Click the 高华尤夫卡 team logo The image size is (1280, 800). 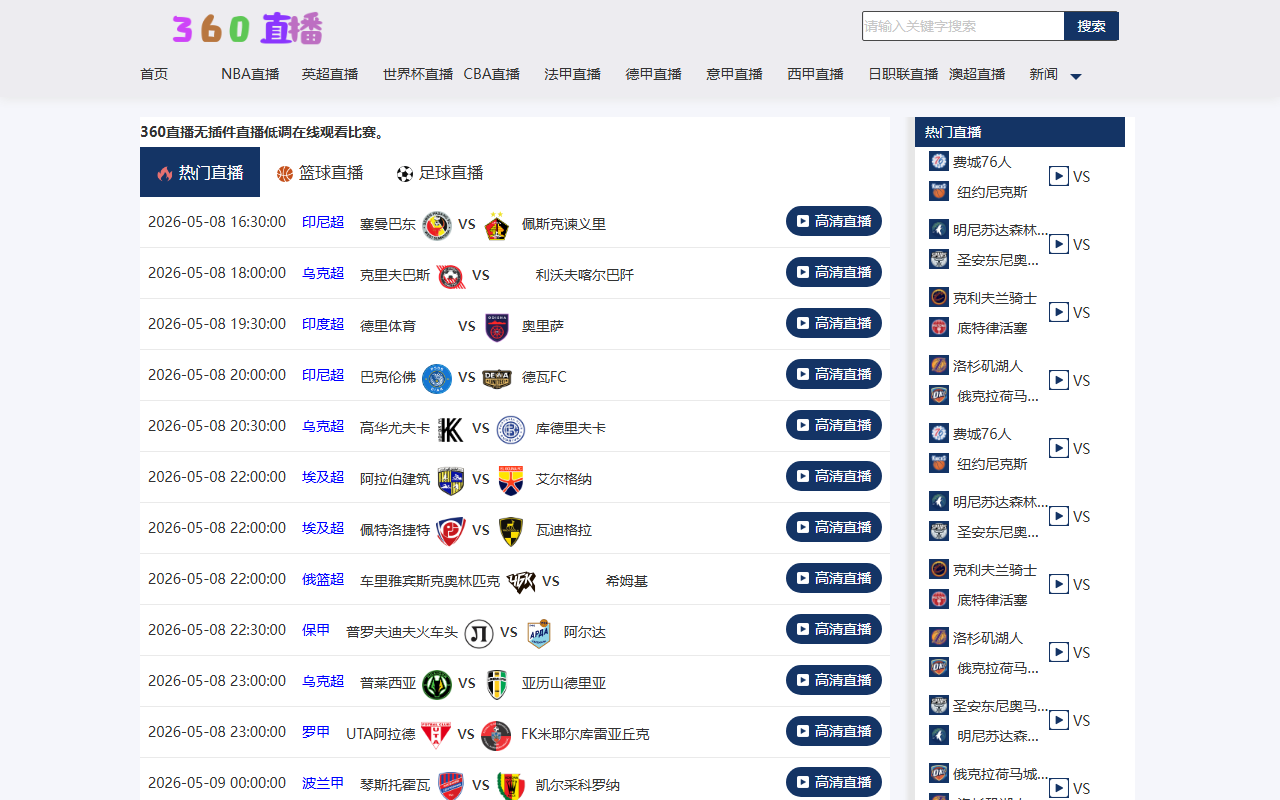click(x=451, y=430)
